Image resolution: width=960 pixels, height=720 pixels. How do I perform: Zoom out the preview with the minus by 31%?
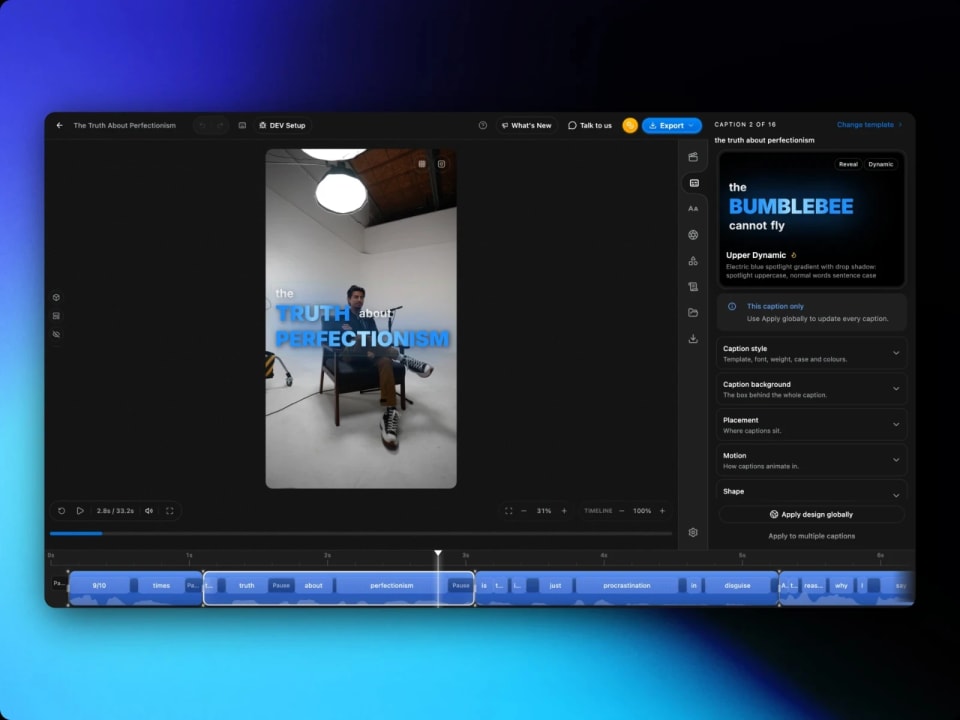coord(523,511)
